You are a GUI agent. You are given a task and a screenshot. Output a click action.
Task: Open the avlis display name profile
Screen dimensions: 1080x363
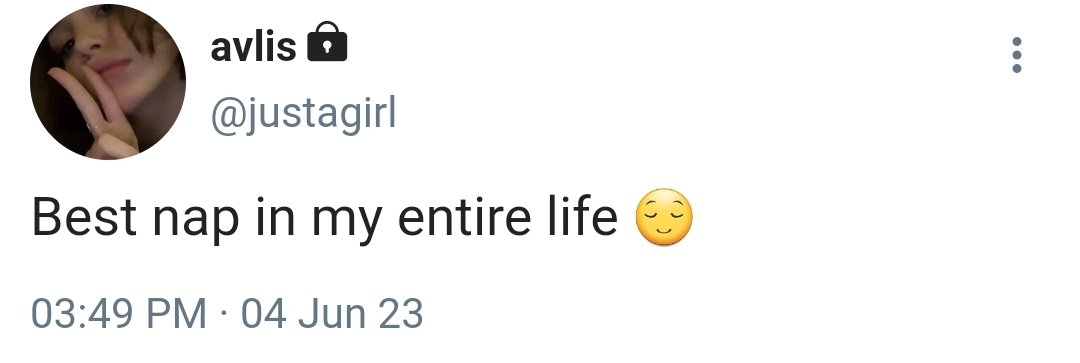point(253,47)
